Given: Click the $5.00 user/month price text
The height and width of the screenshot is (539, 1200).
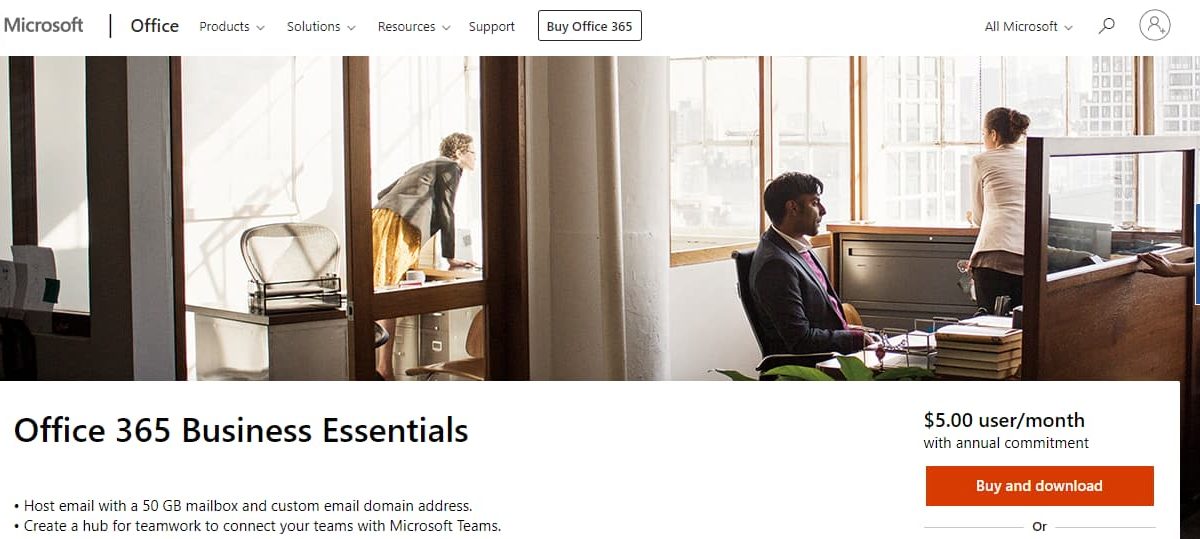Looking at the screenshot, I should pyautogui.click(x=1004, y=420).
